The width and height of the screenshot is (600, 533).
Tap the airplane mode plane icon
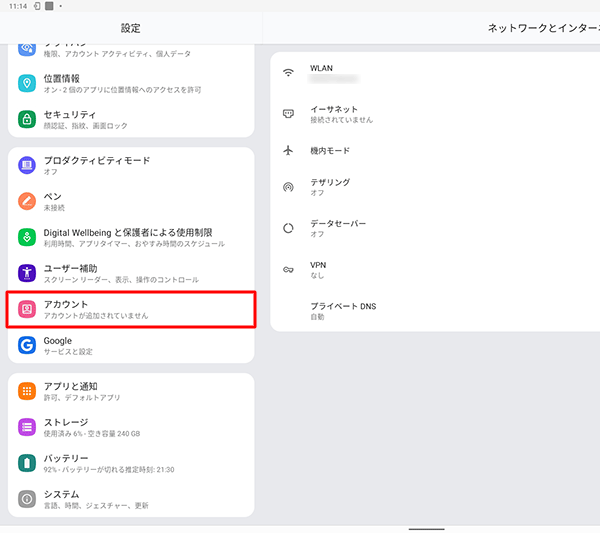pos(288,150)
